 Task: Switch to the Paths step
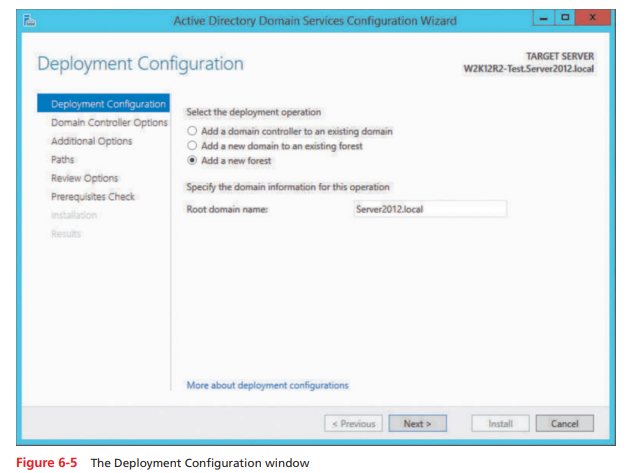[63, 160]
